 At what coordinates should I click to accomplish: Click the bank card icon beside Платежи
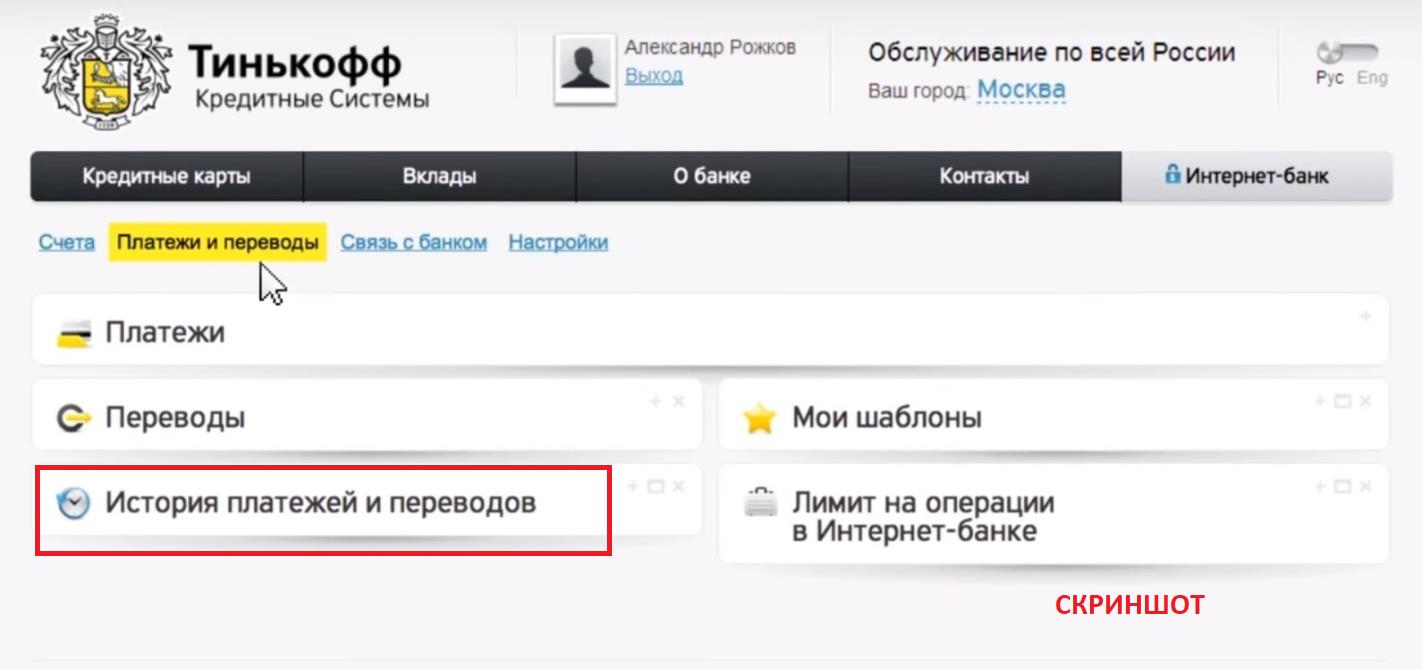pos(73,334)
